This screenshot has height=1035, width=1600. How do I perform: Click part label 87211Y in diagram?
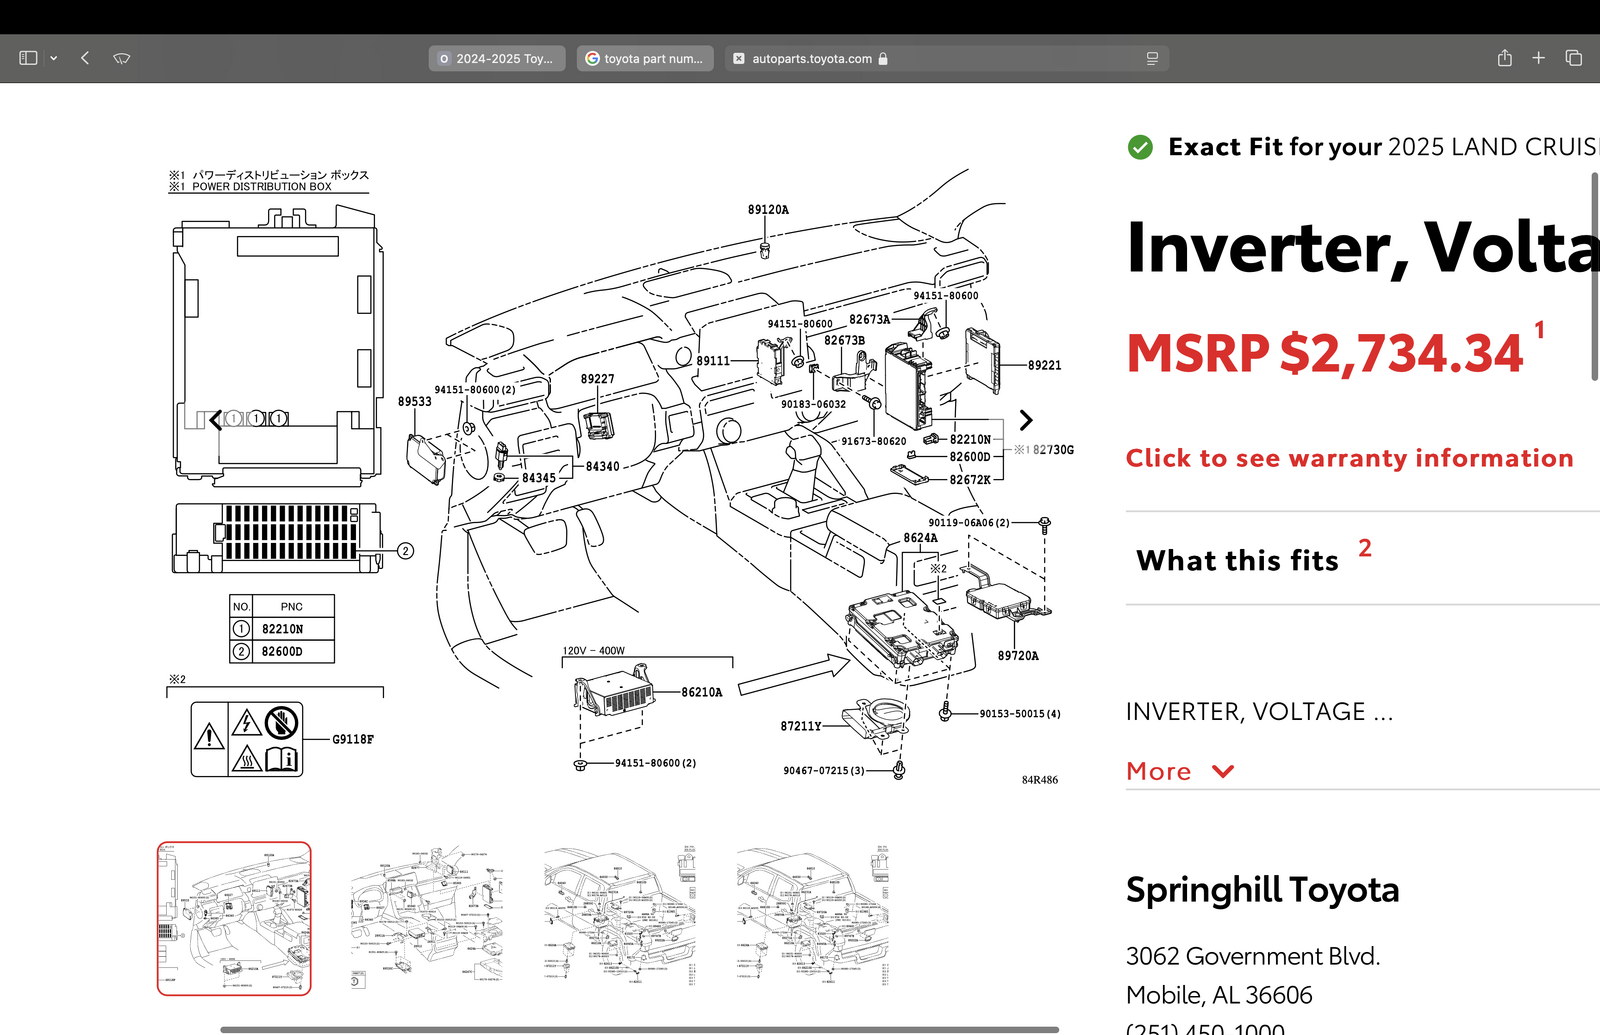pos(801,726)
